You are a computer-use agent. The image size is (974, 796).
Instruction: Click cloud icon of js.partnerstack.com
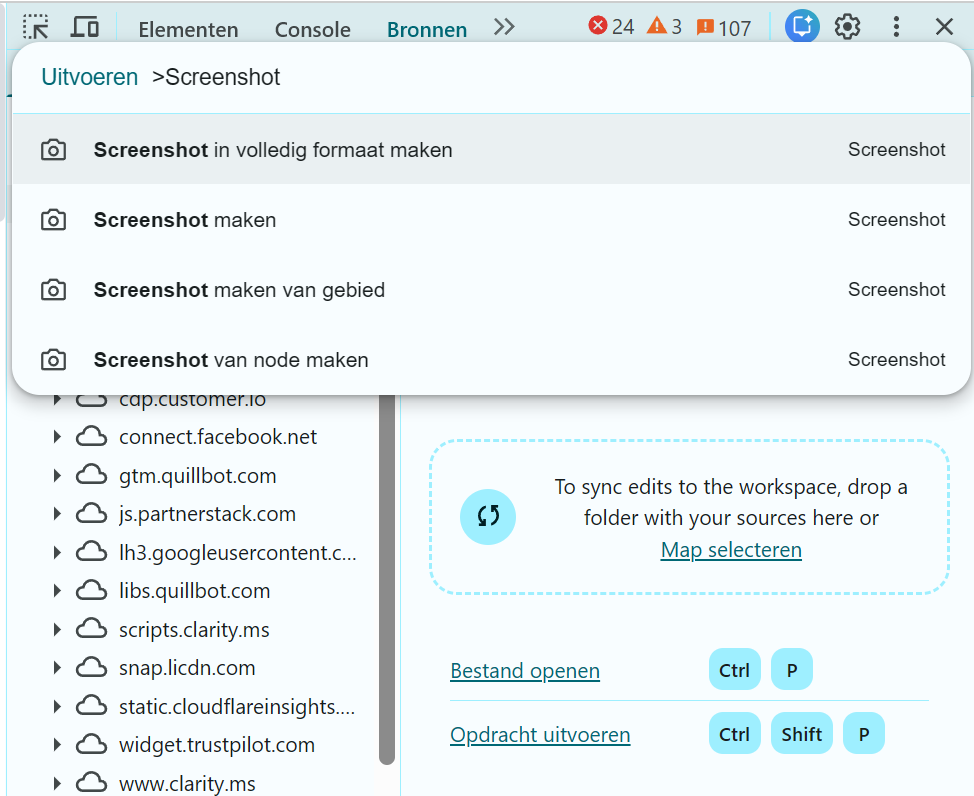[91, 514]
